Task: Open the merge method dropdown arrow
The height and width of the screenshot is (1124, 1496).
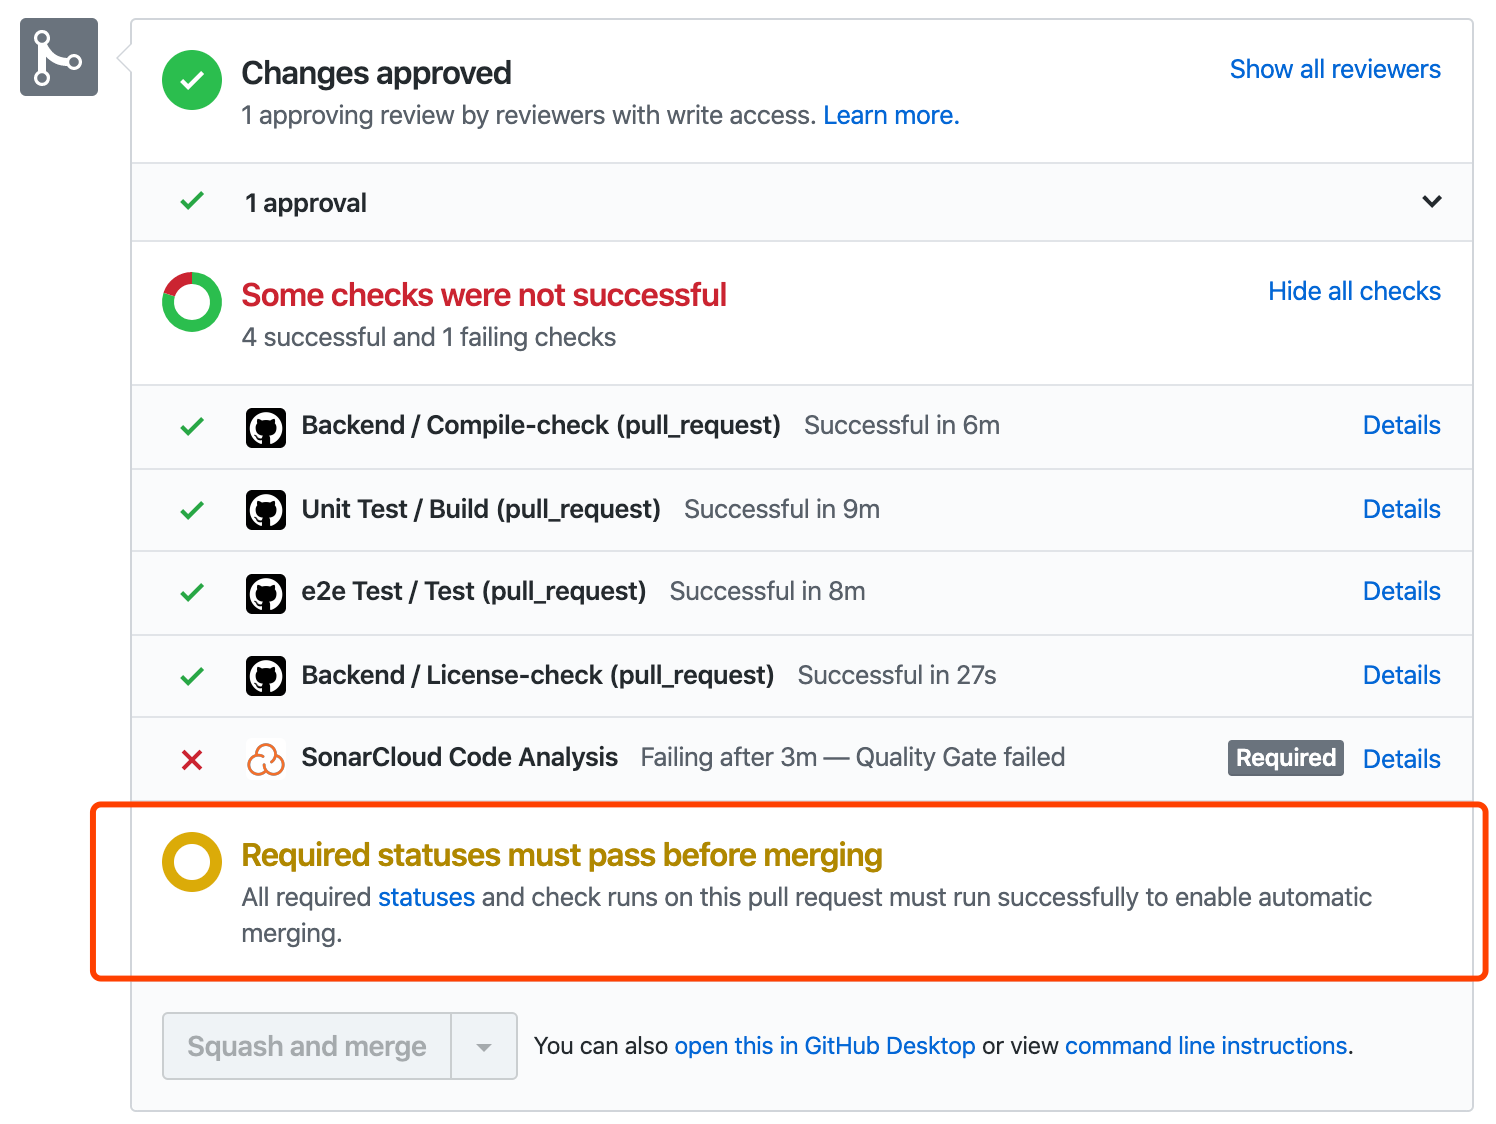Action: tap(484, 1047)
